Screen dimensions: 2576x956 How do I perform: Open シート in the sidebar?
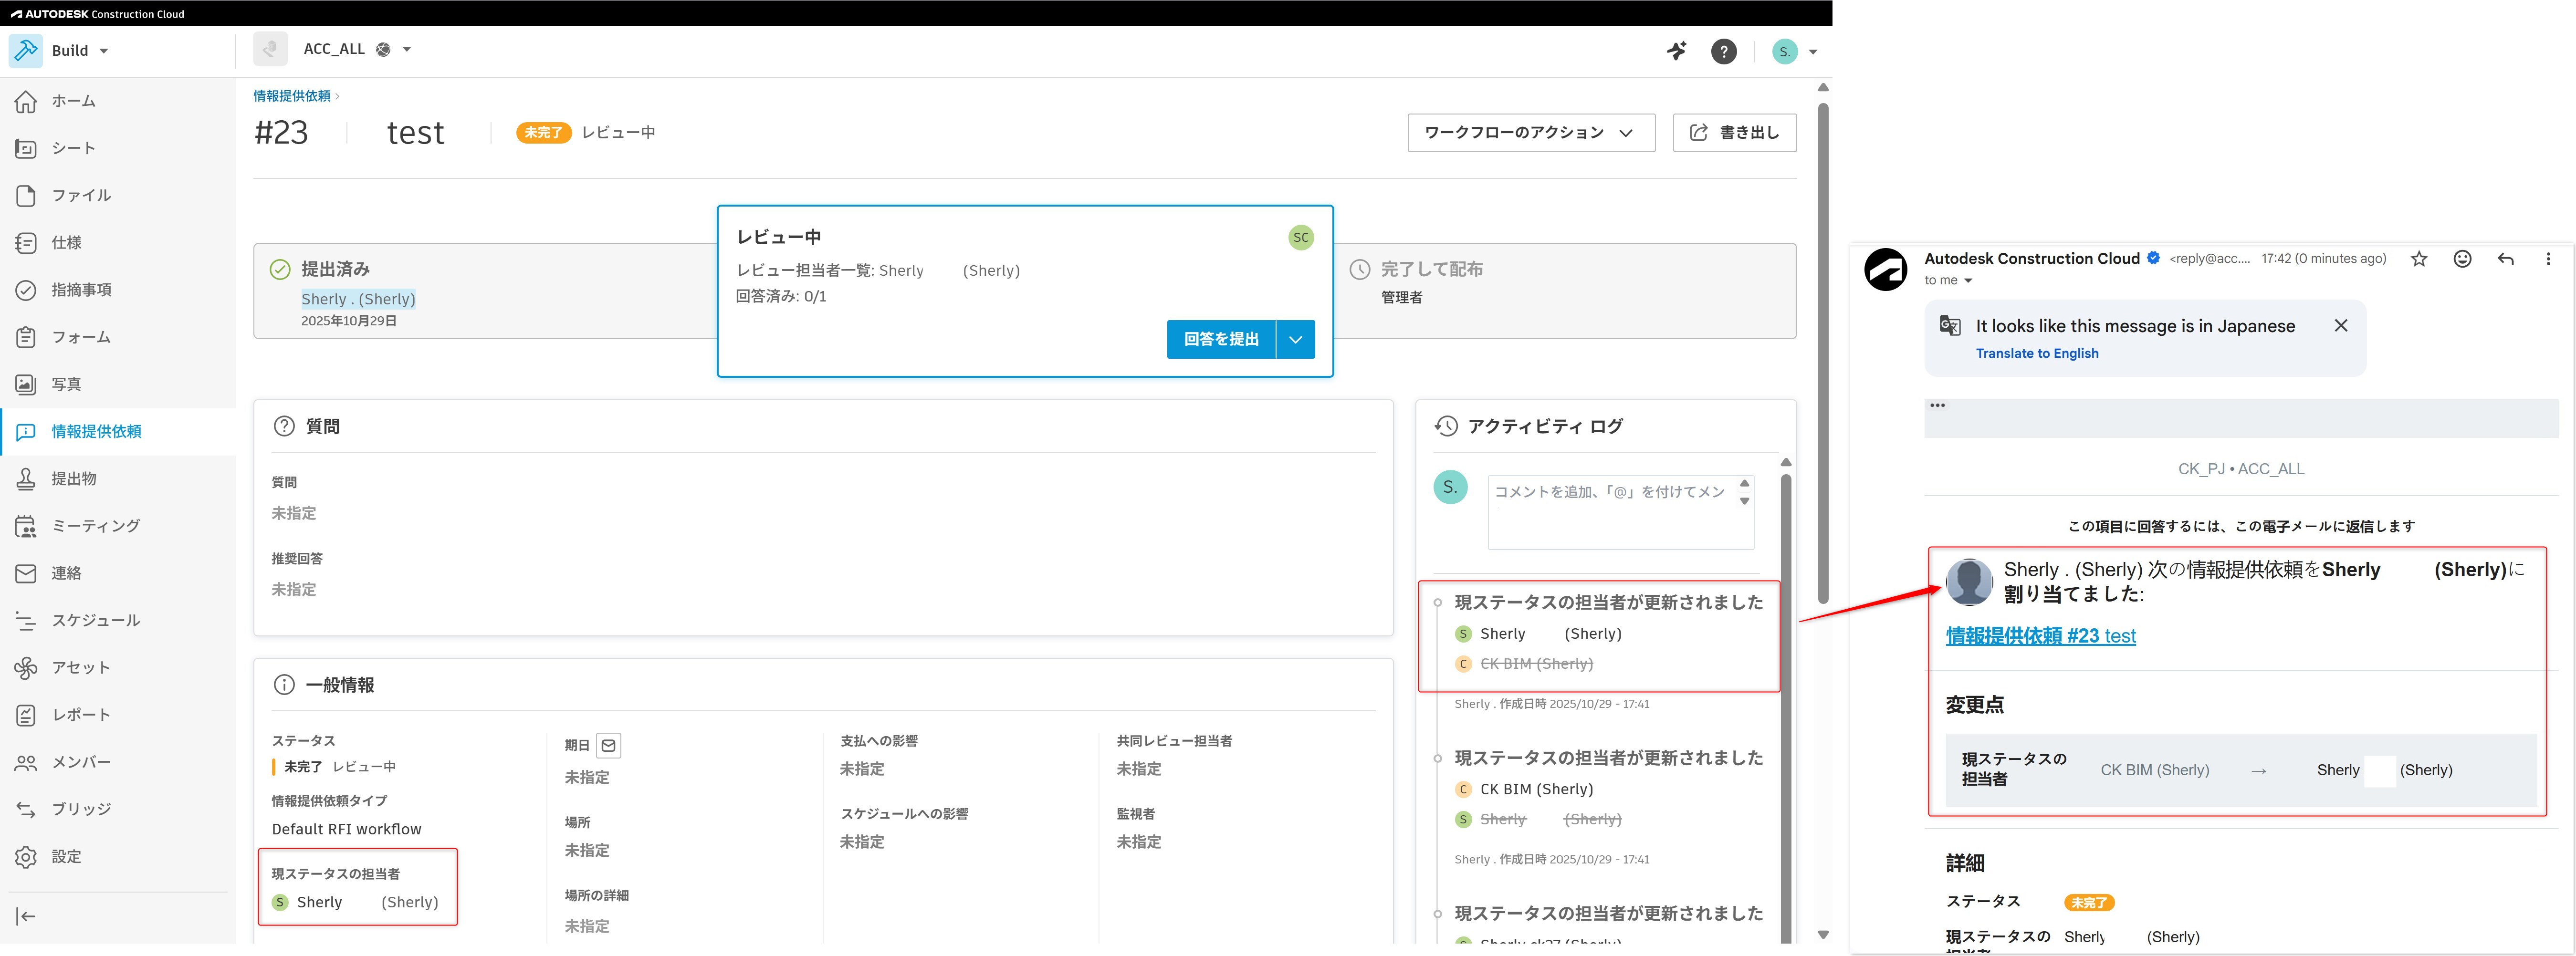click(74, 148)
